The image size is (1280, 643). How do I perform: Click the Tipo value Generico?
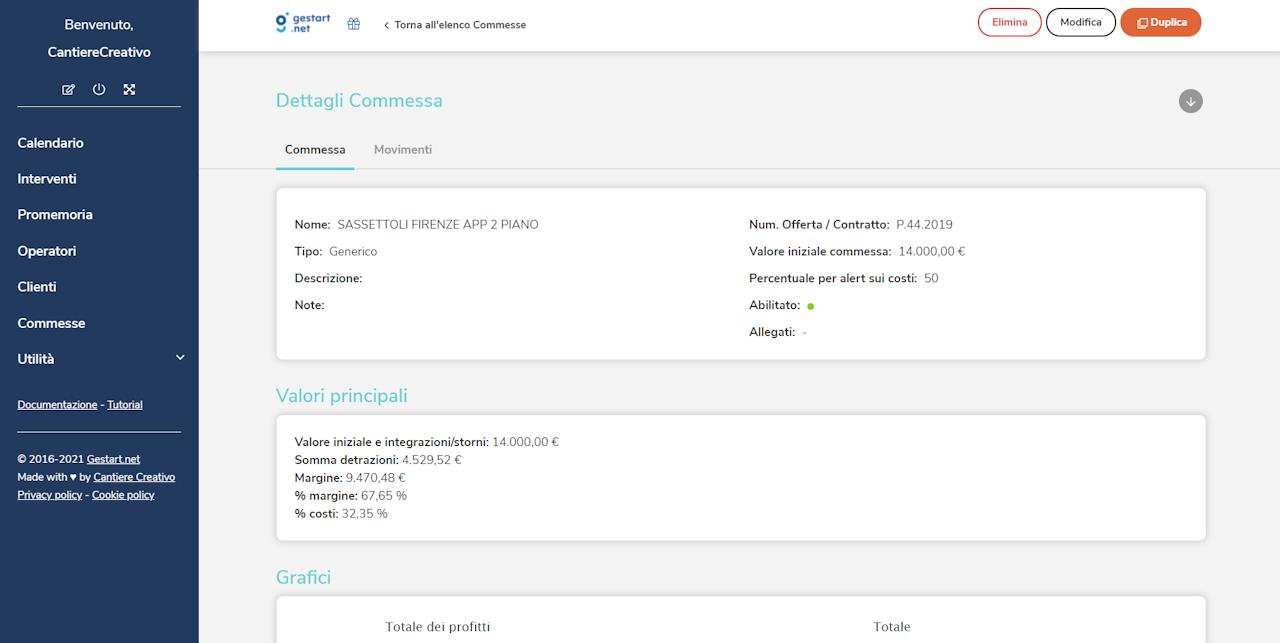[353, 252]
